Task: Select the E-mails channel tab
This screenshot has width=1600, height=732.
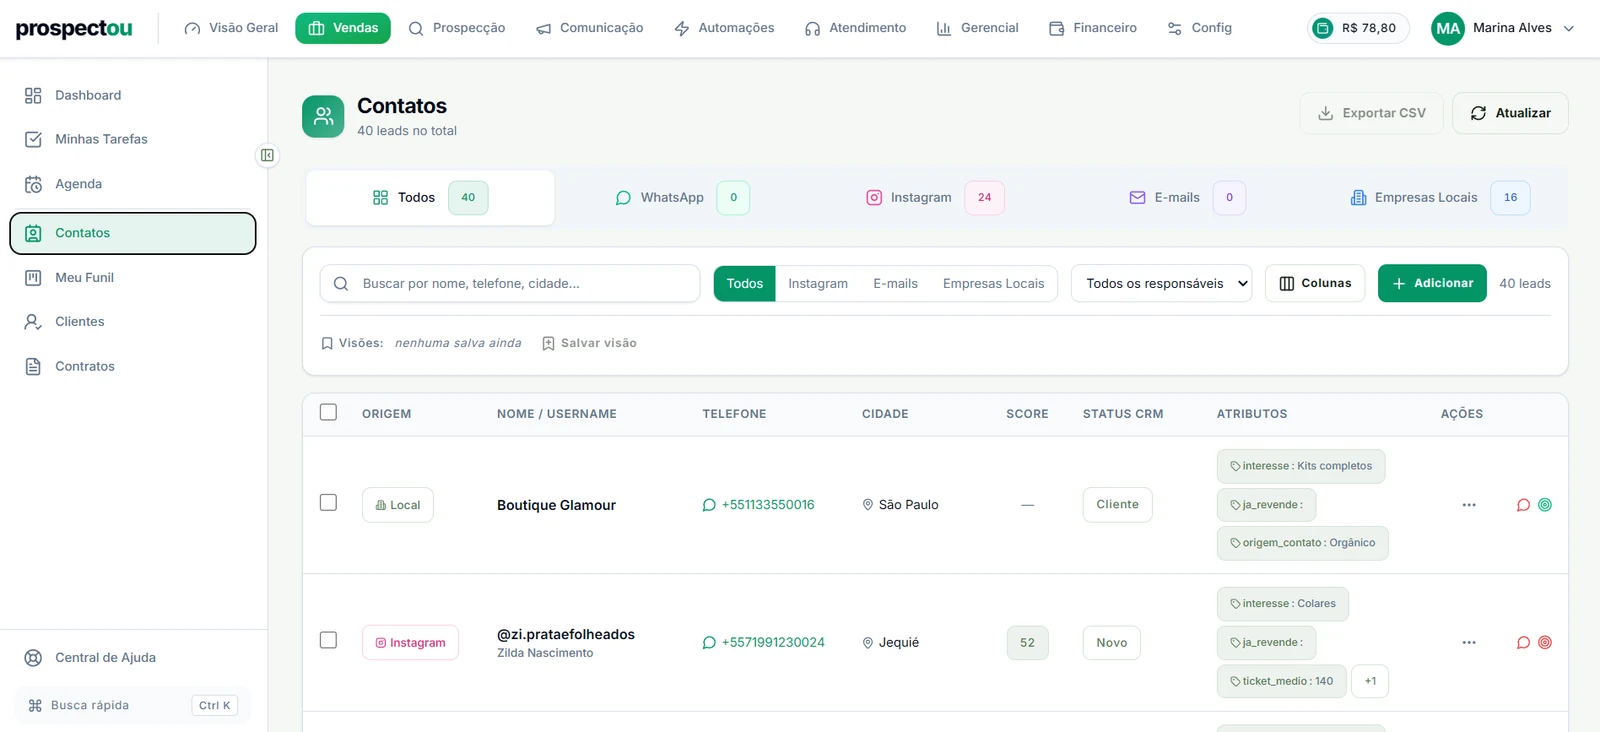Action: tap(1187, 198)
